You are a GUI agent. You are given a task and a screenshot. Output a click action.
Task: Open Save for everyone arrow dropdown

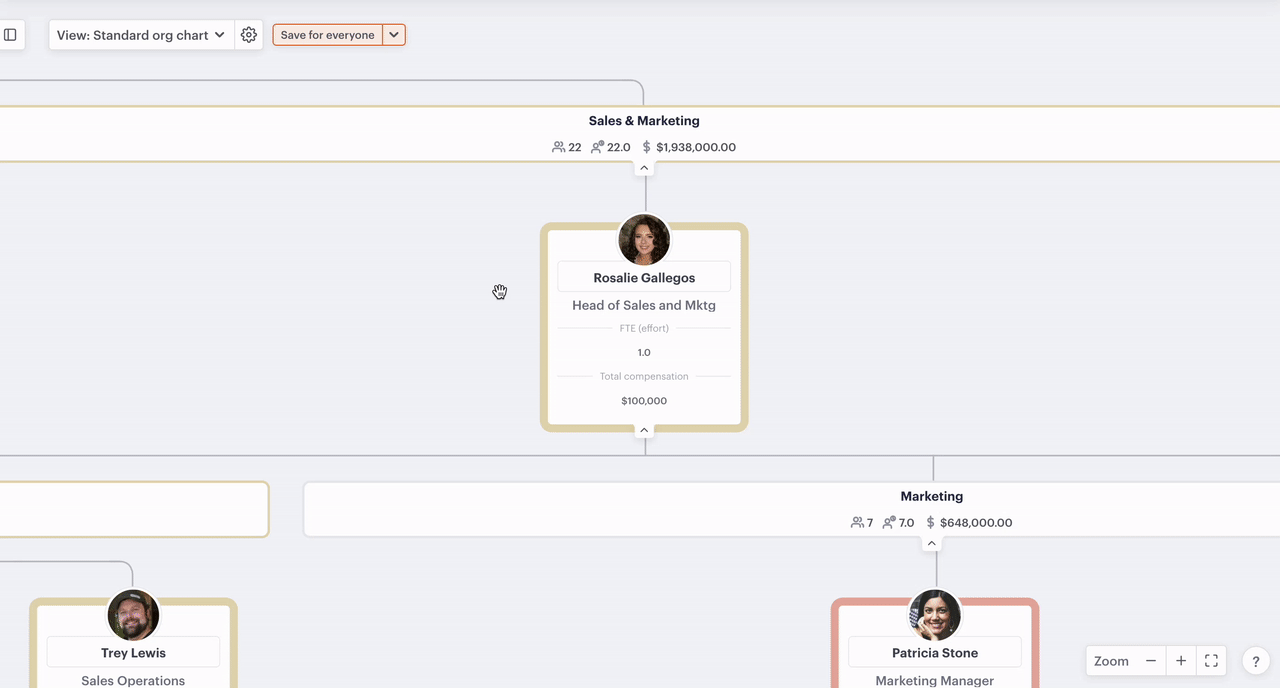pos(394,35)
